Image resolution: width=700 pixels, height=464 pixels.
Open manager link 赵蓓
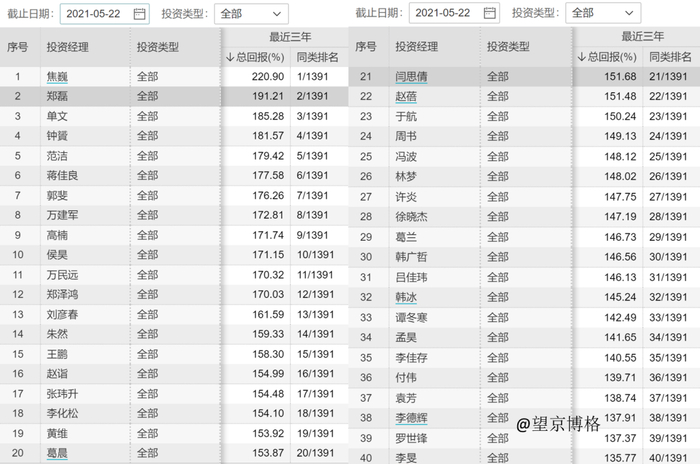pos(406,96)
